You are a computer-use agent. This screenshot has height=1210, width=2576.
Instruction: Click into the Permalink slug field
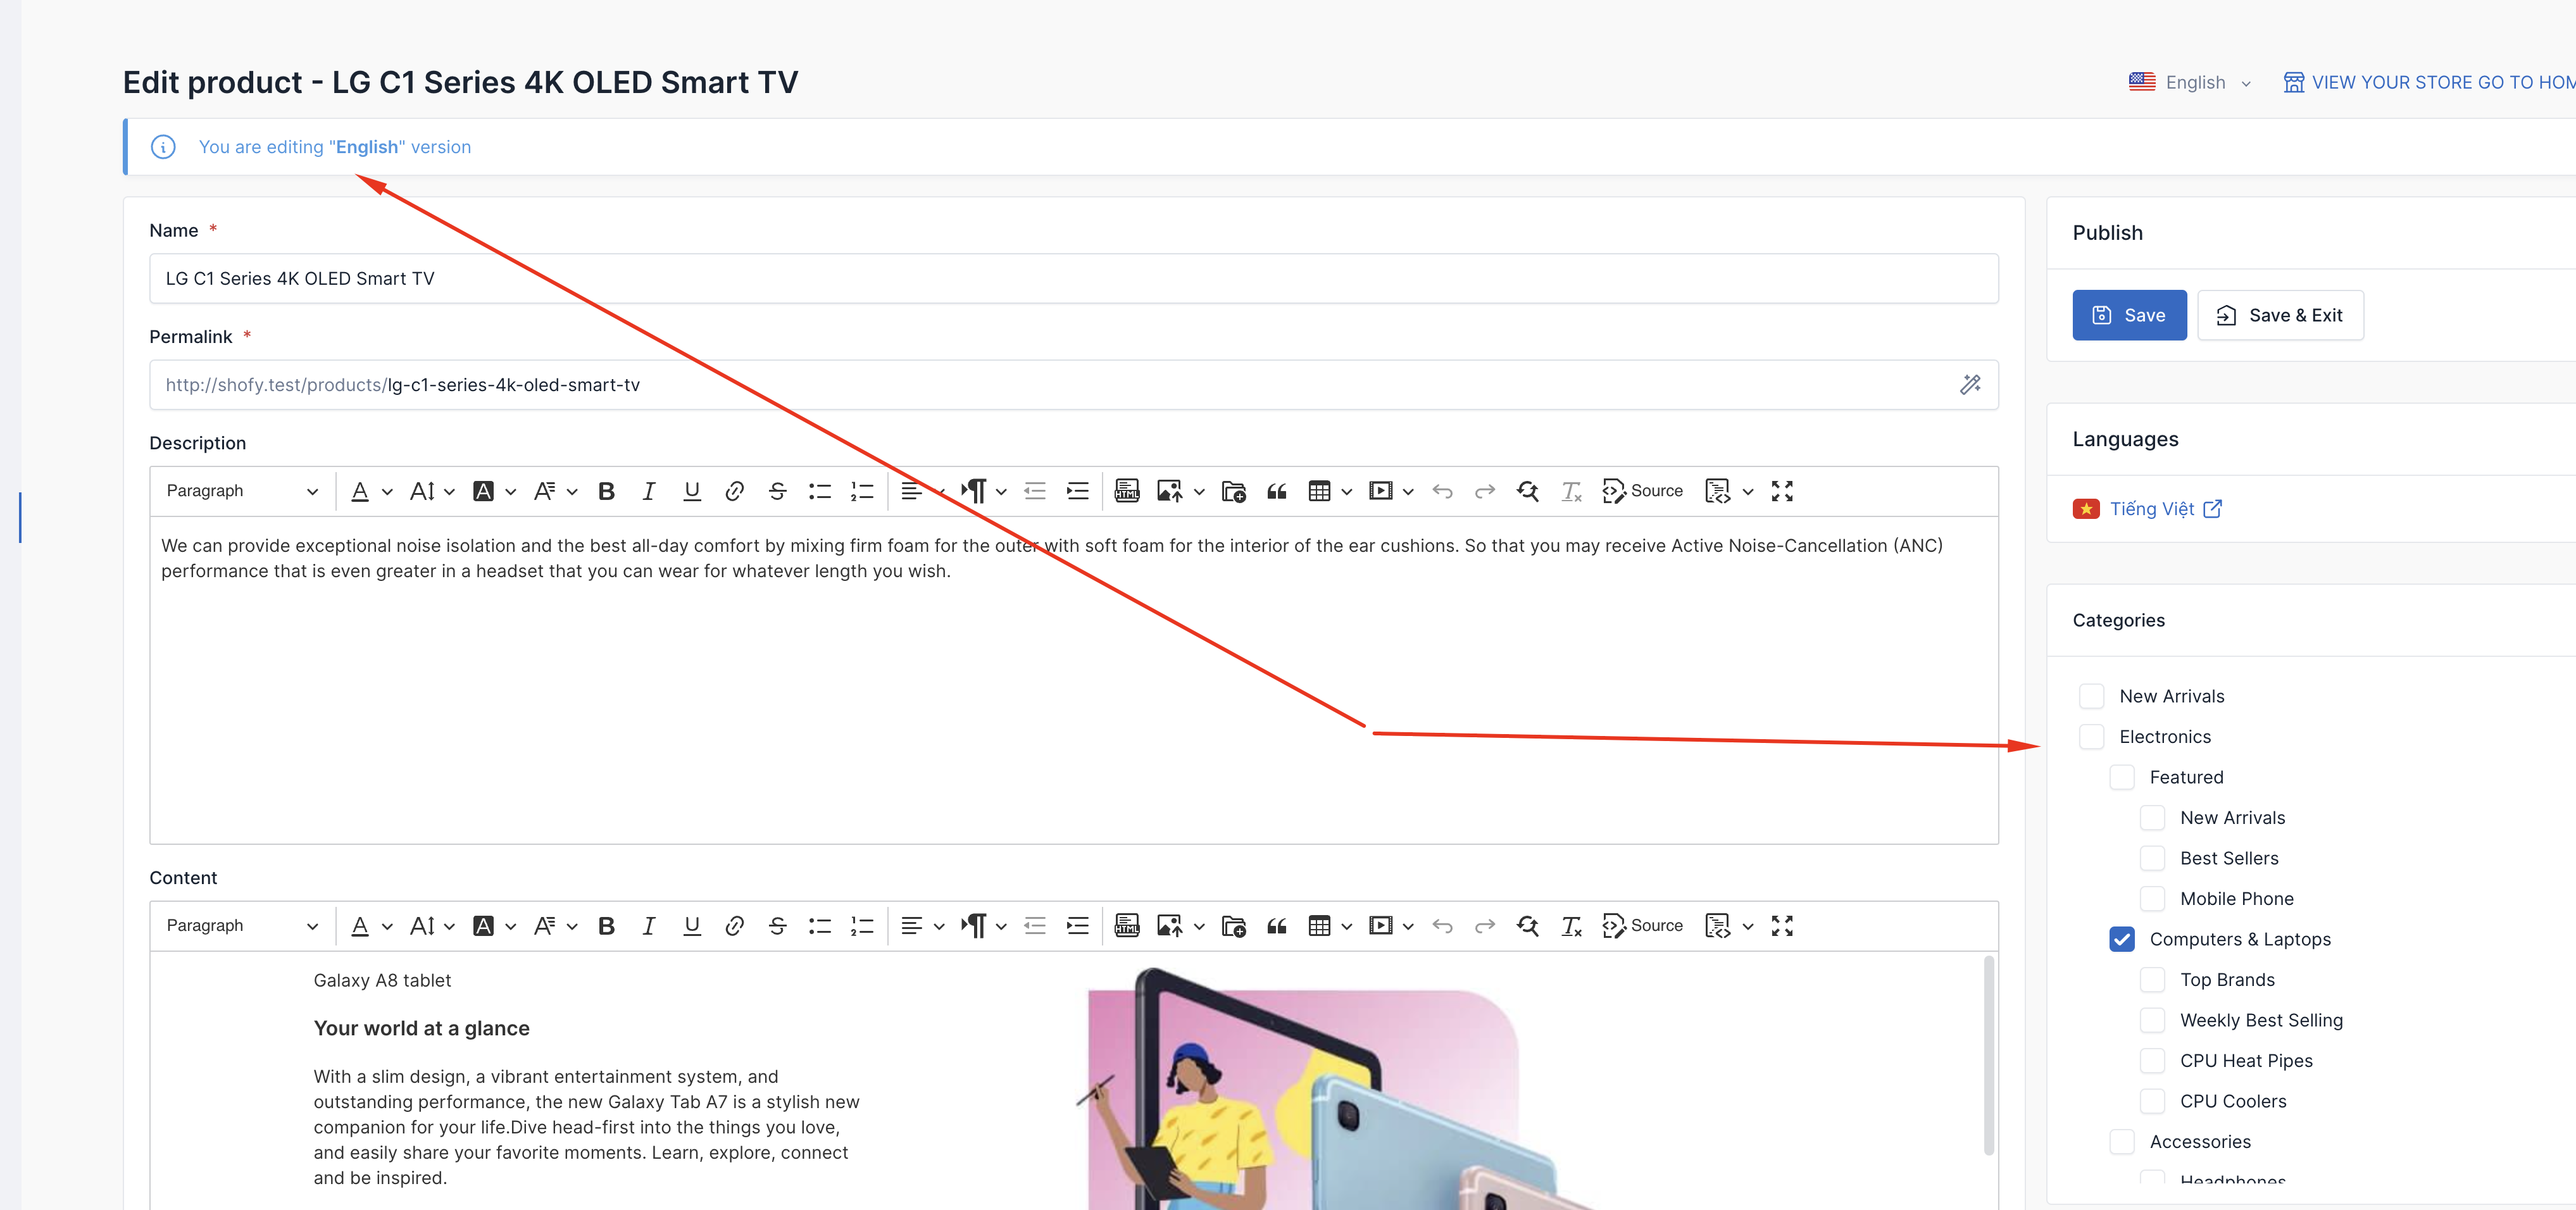pos(1073,385)
